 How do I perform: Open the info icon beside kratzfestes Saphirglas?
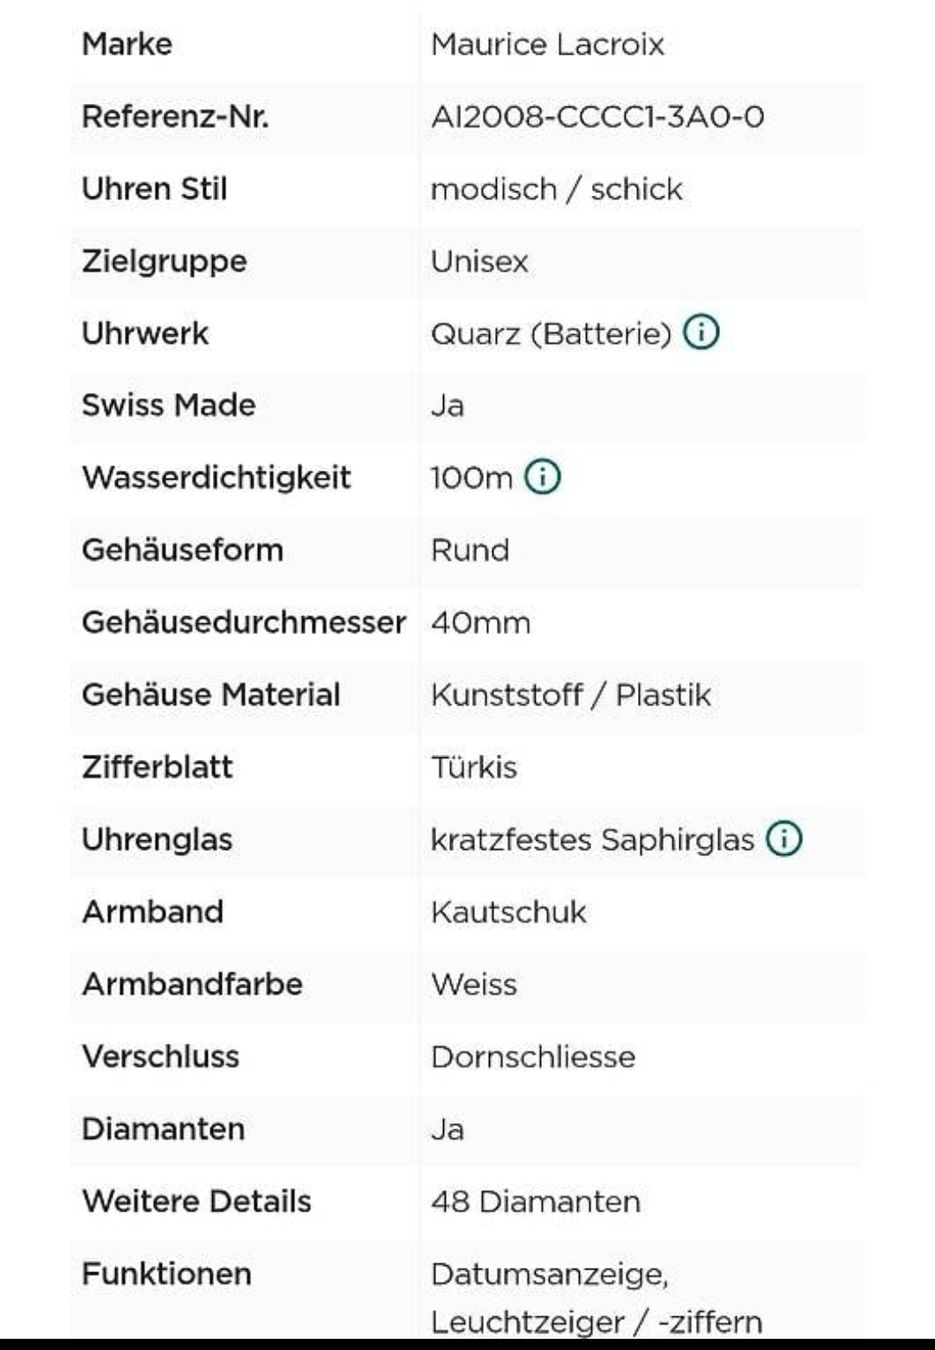click(785, 839)
